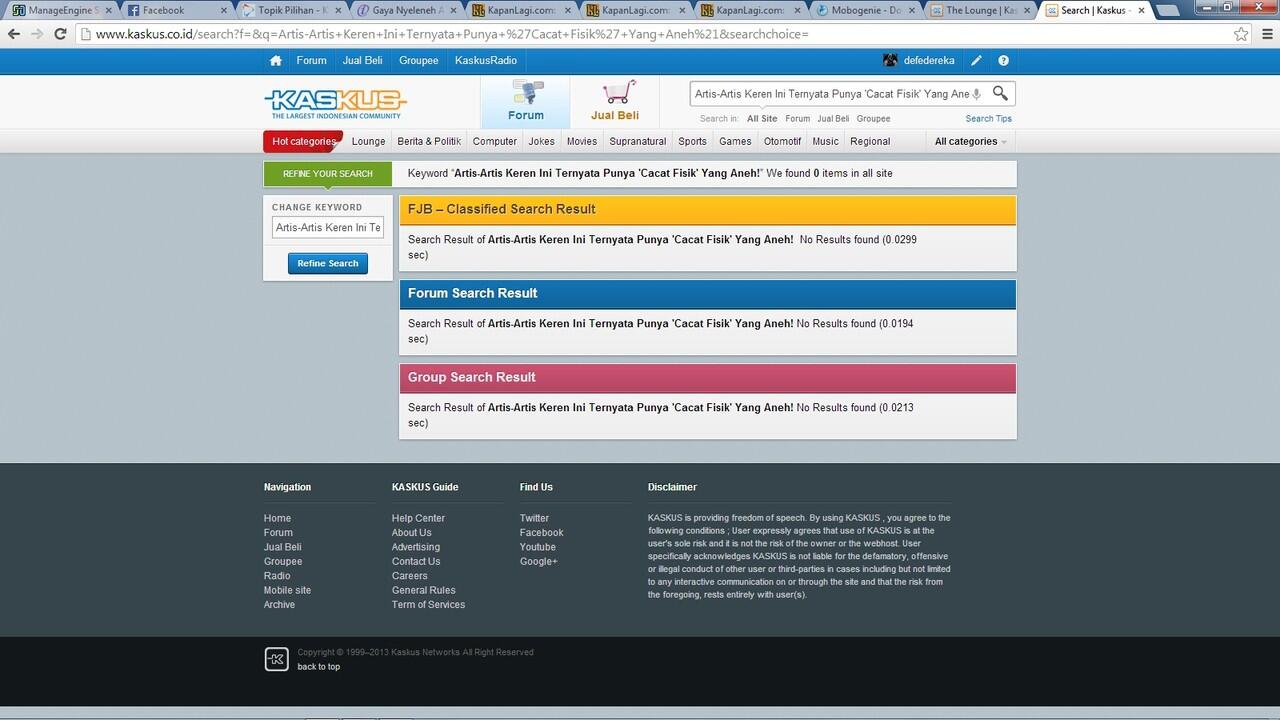Open the Chrome menu icon
The width and height of the screenshot is (1280, 720).
click(1267, 34)
